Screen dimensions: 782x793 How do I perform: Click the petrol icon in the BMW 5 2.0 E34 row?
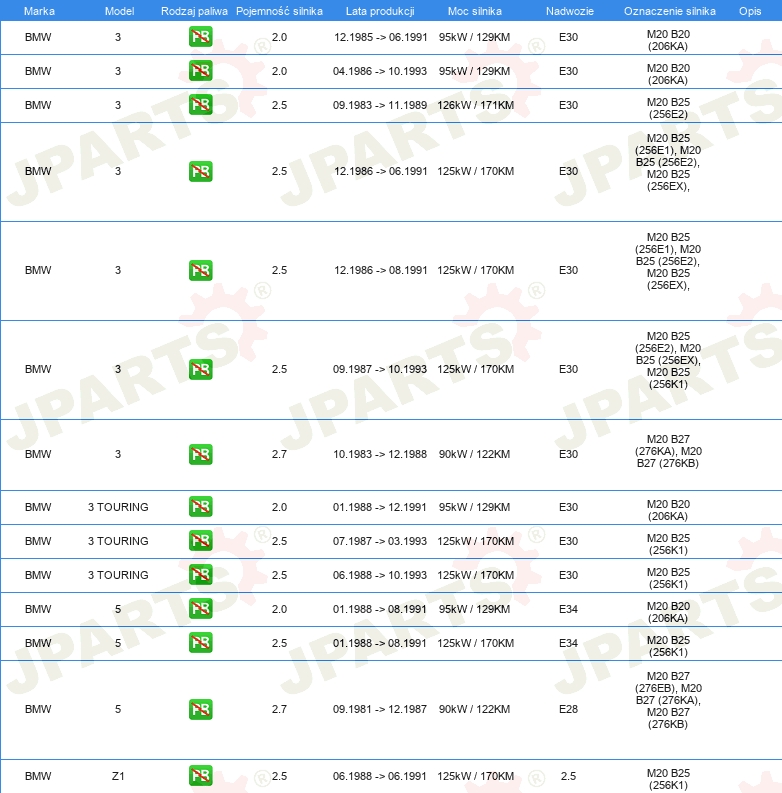(200, 608)
